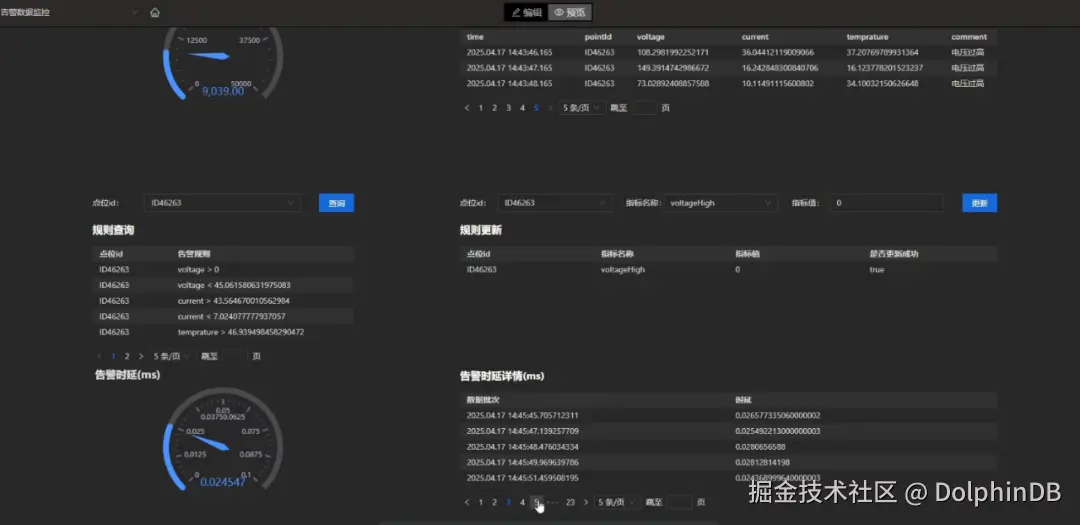Image resolution: width=1080 pixels, height=525 pixels.
Task: Select rule temprature > 46.939498458290472
Action: [x=240, y=332]
